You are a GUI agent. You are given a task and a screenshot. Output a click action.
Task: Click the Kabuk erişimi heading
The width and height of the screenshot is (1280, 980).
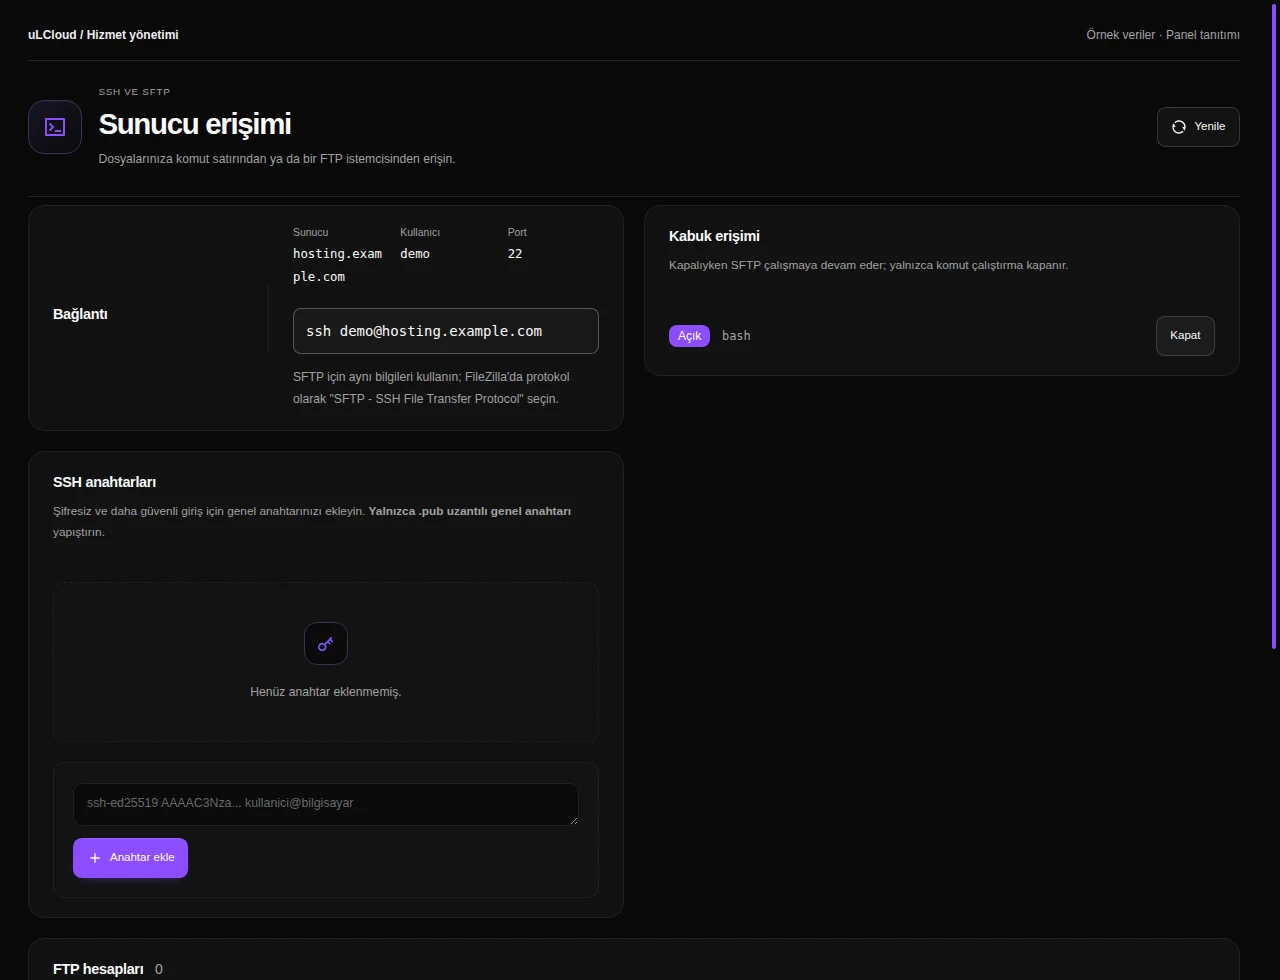tap(714, 236)
